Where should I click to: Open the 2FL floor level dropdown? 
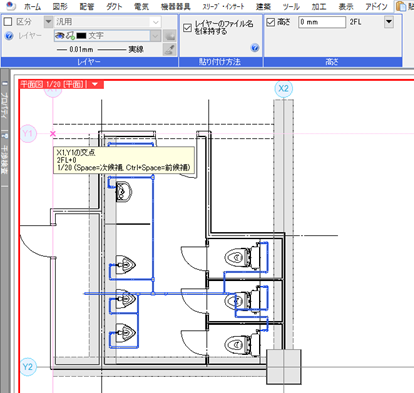[389, 22]
